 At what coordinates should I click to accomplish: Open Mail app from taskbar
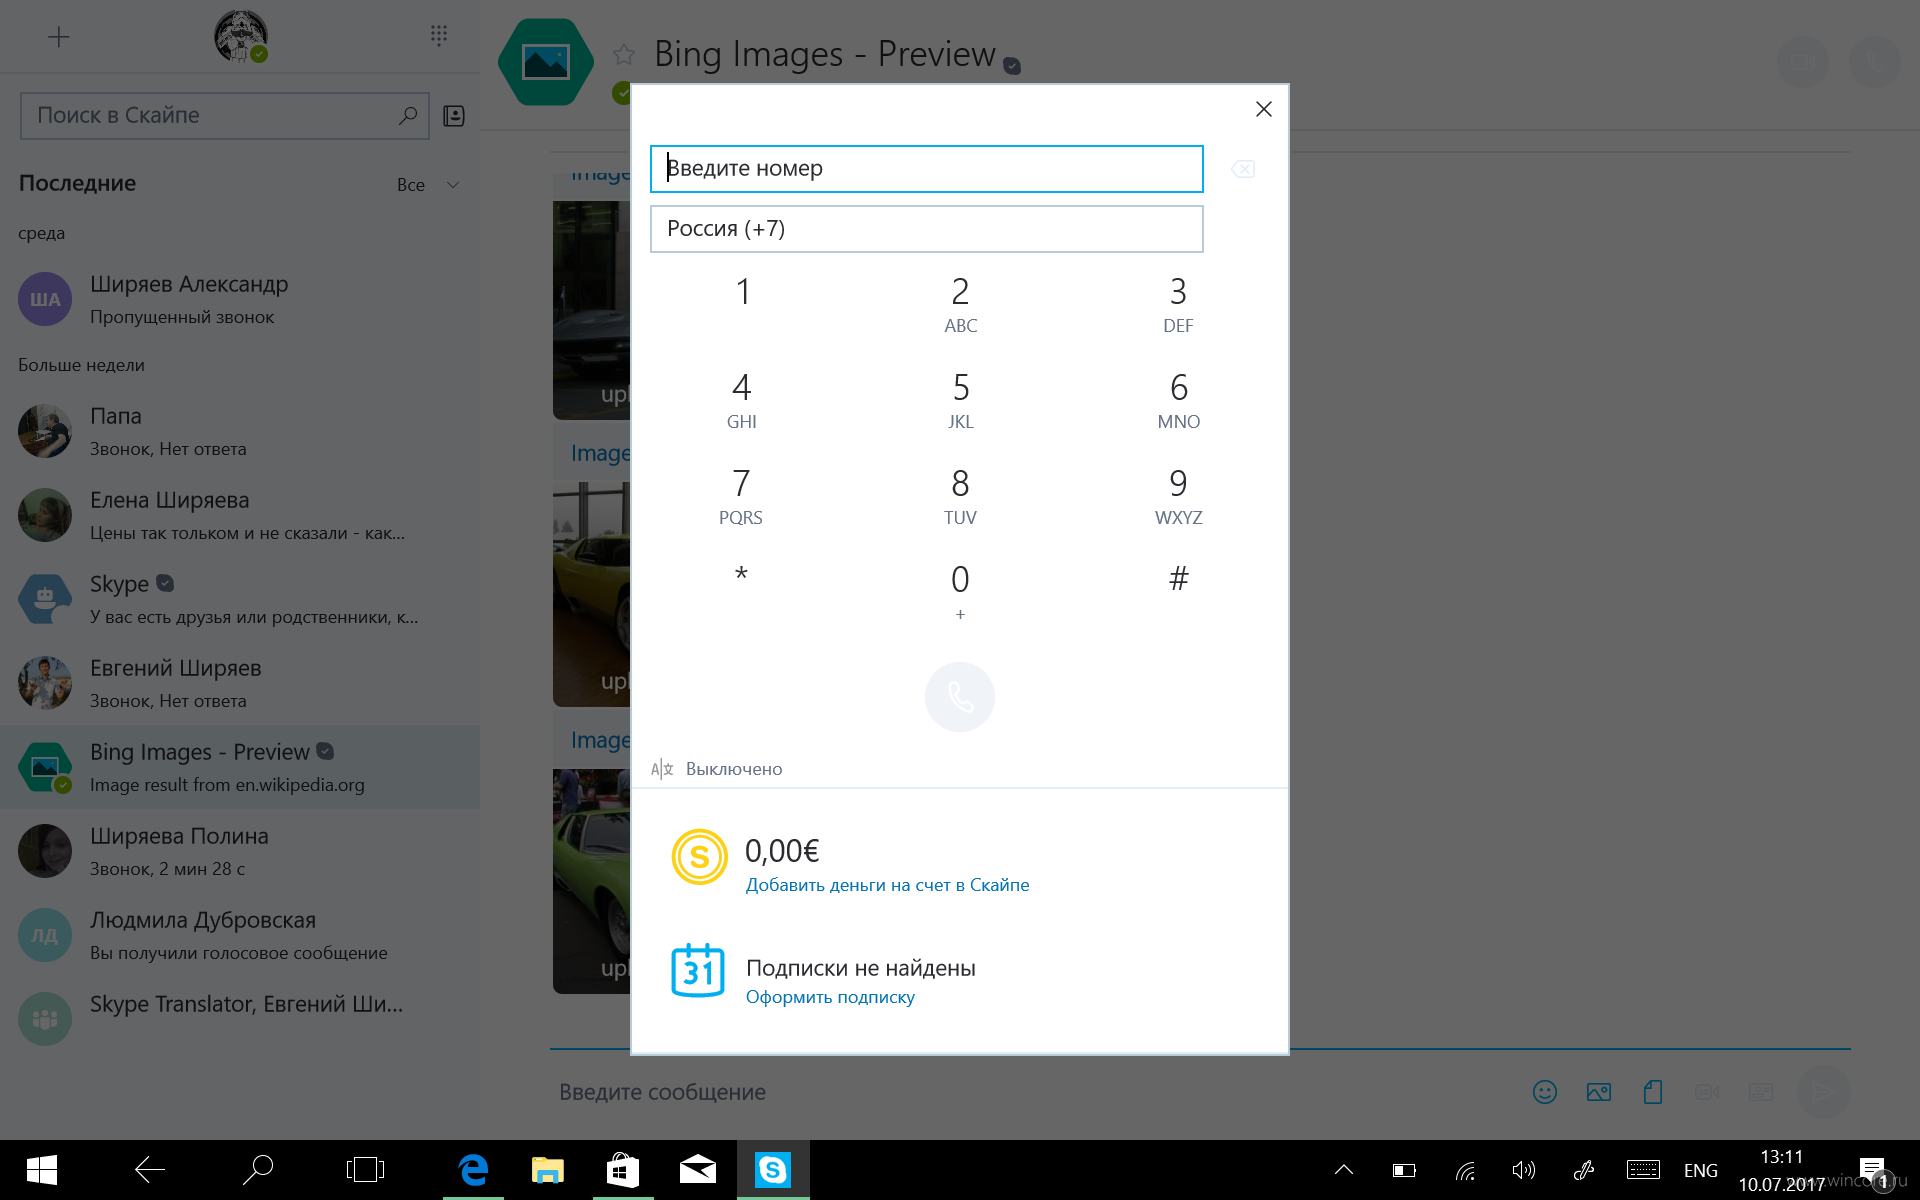pos(698,1170)
